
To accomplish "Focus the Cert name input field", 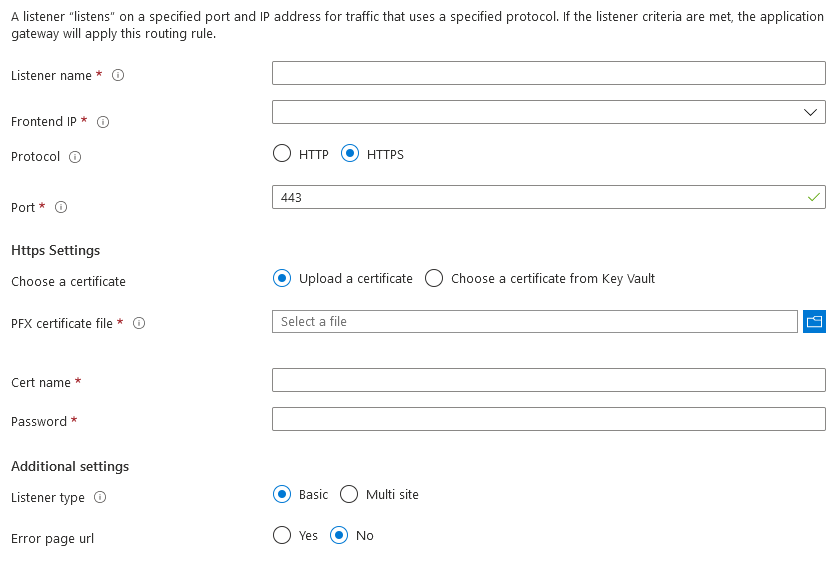I will point(548,380).
